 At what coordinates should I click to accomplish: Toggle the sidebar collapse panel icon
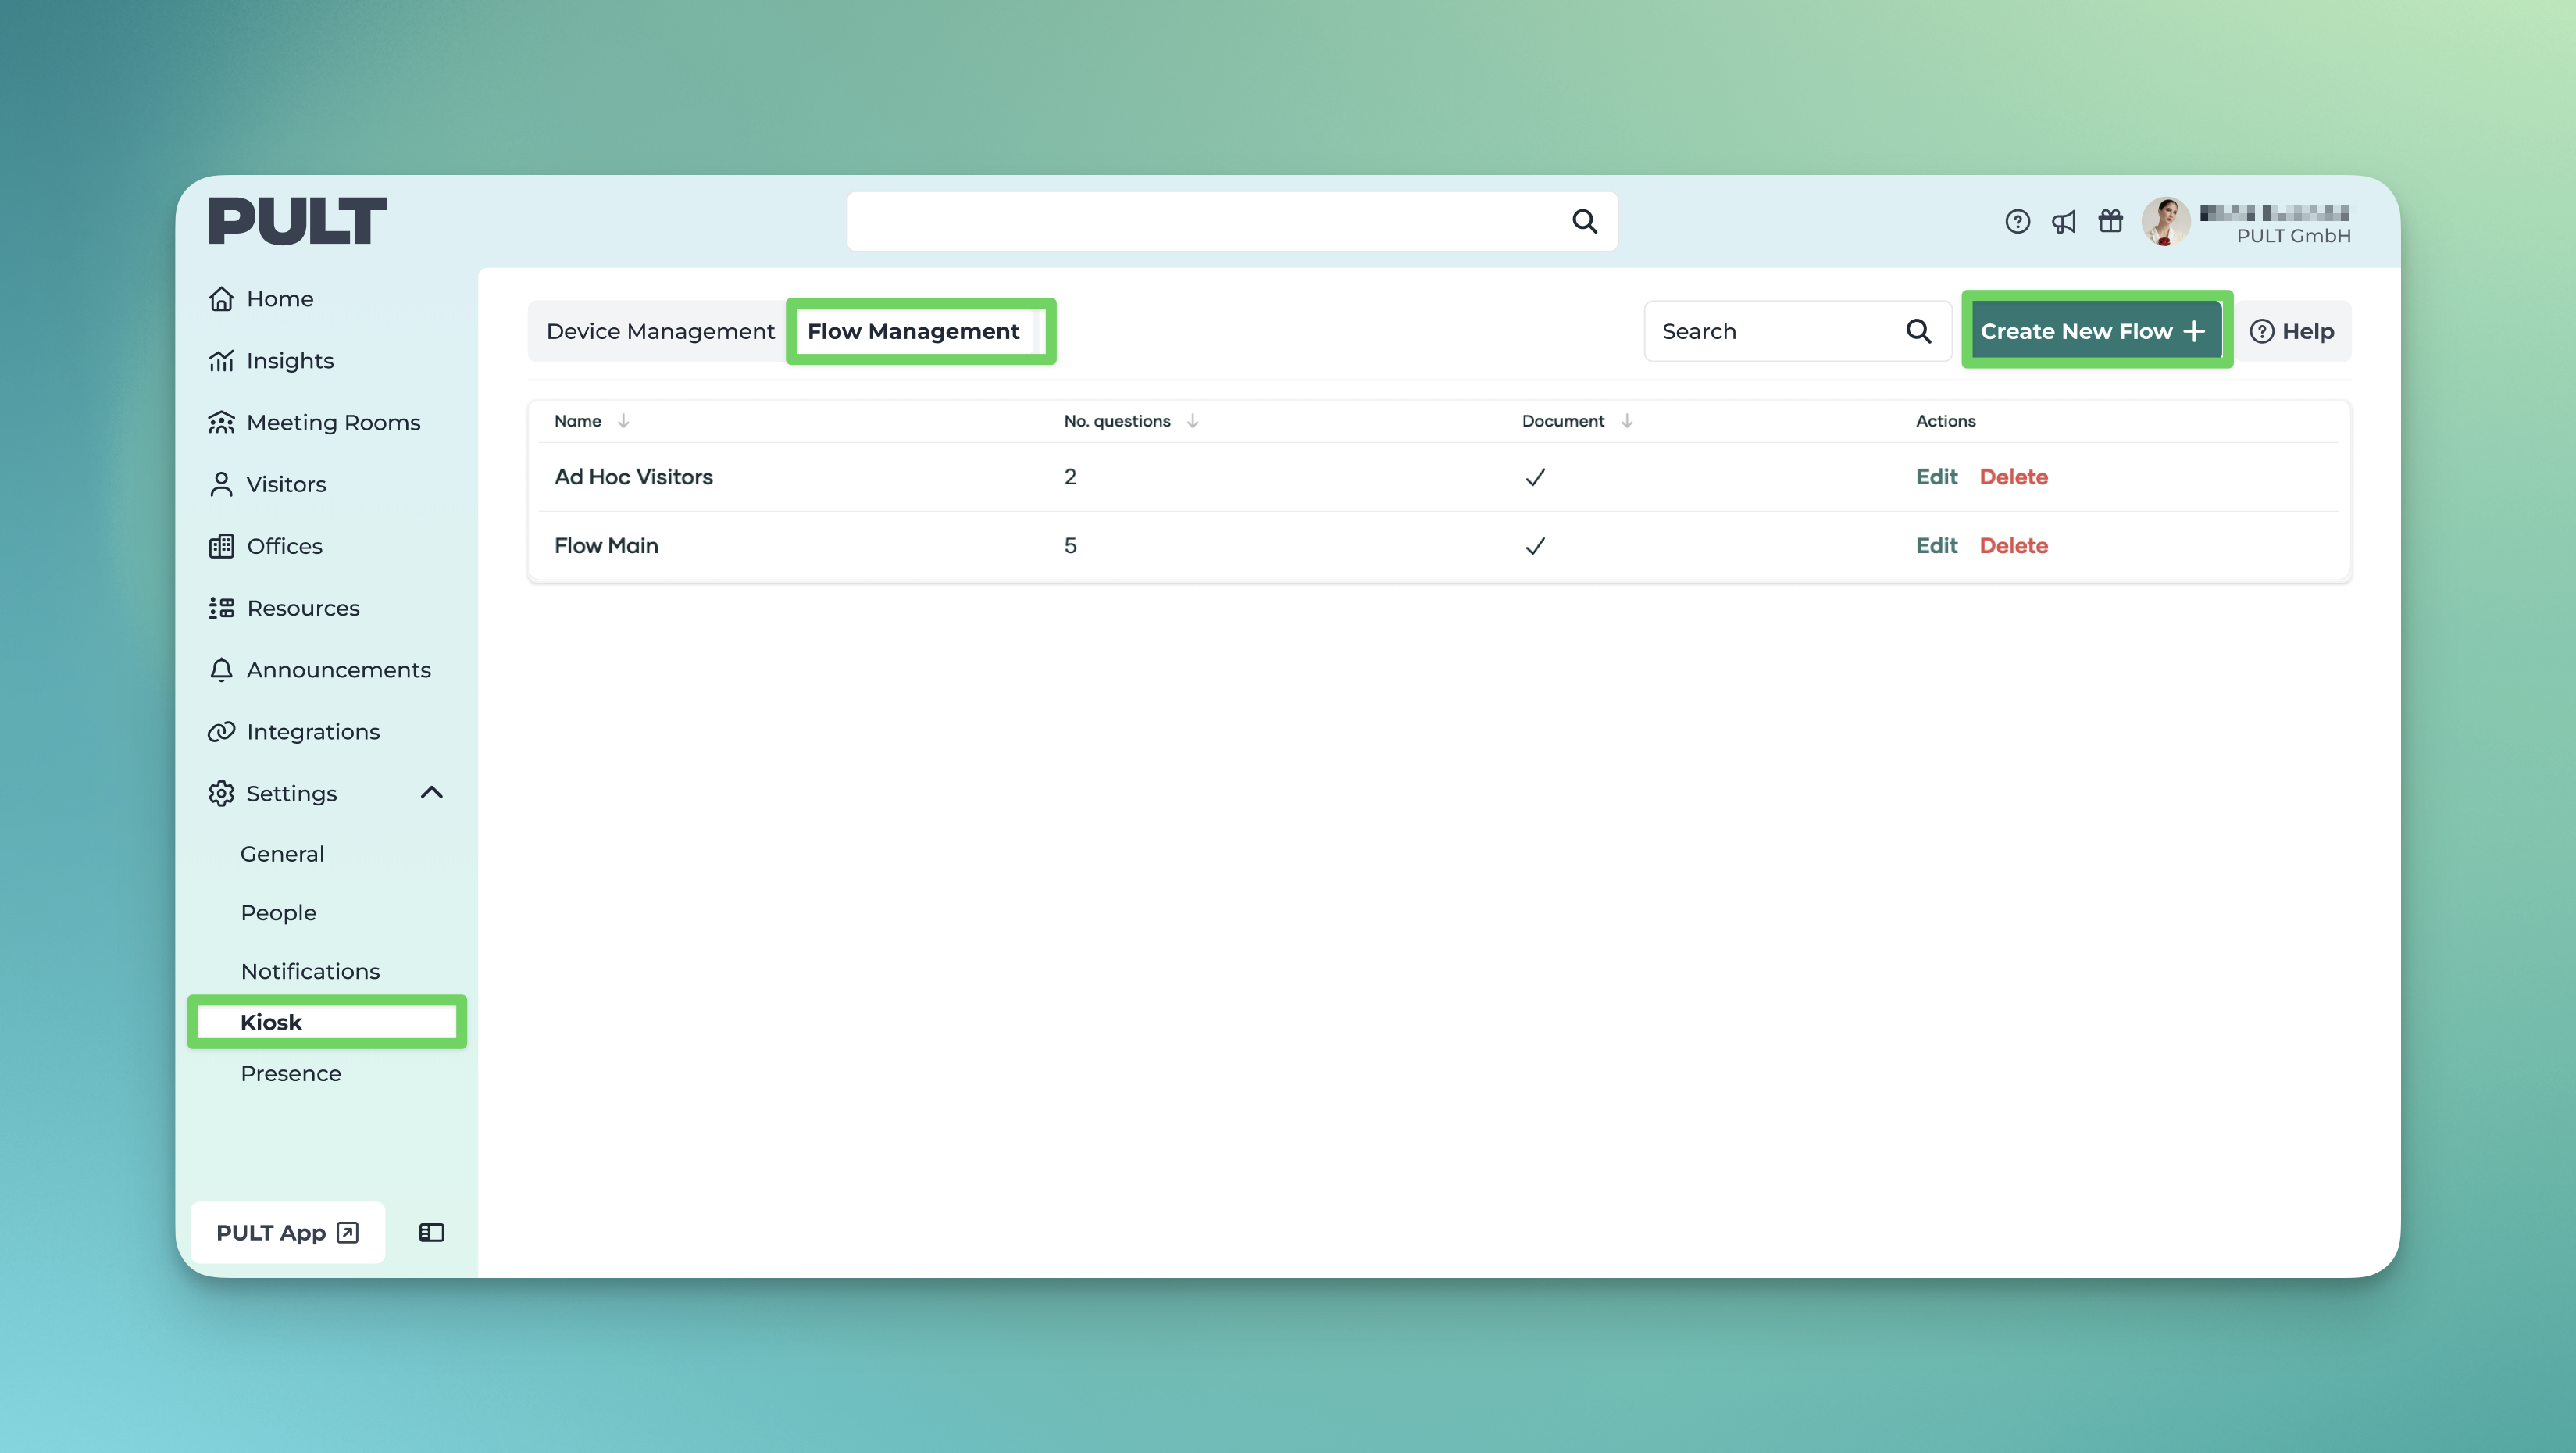431,1232
